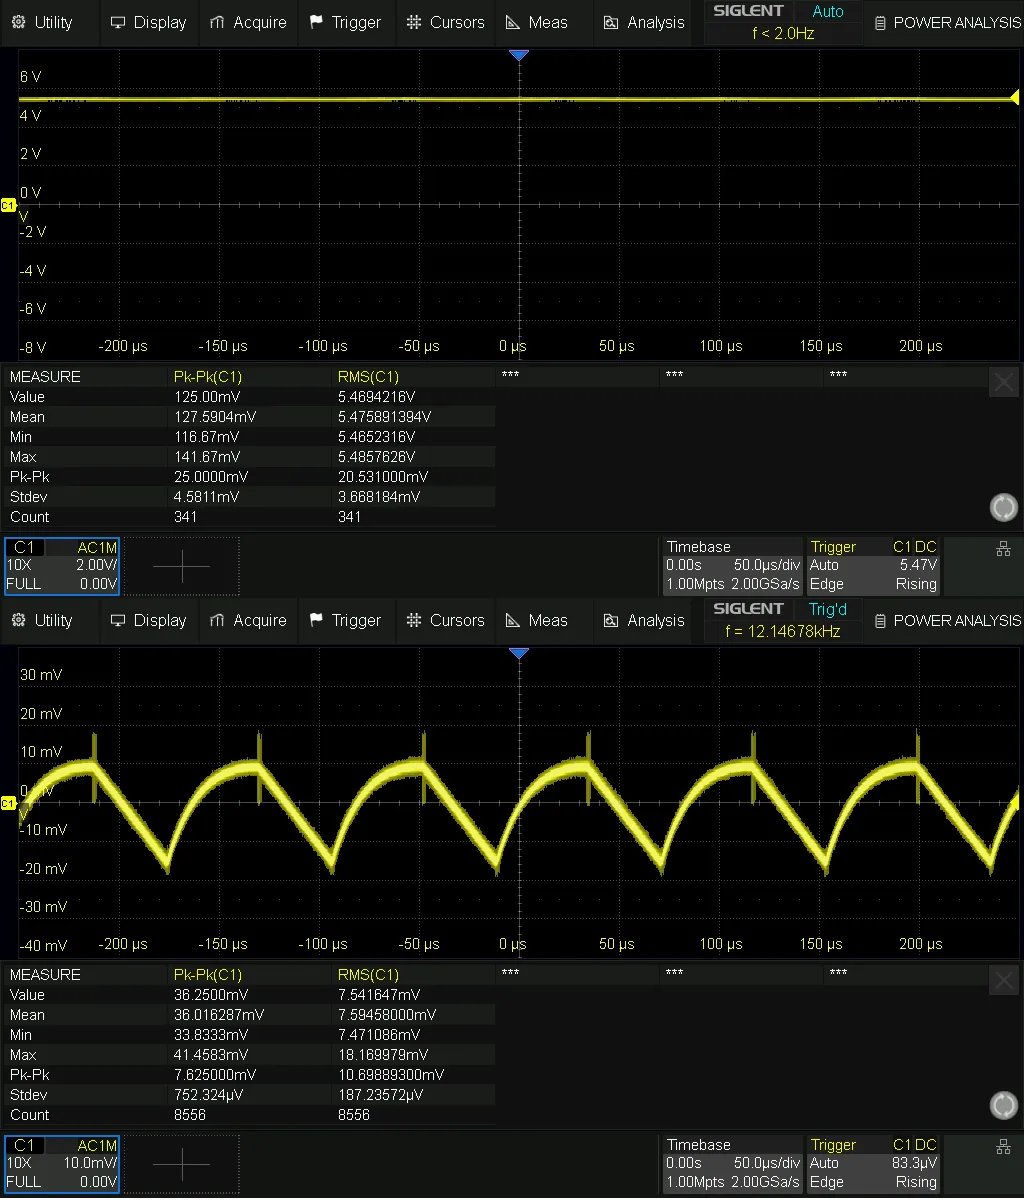The height and width of the screenshot is (1200, 1024).
Task: Open Trigger info box showing 5.47V level
Action: click(873, 566)
